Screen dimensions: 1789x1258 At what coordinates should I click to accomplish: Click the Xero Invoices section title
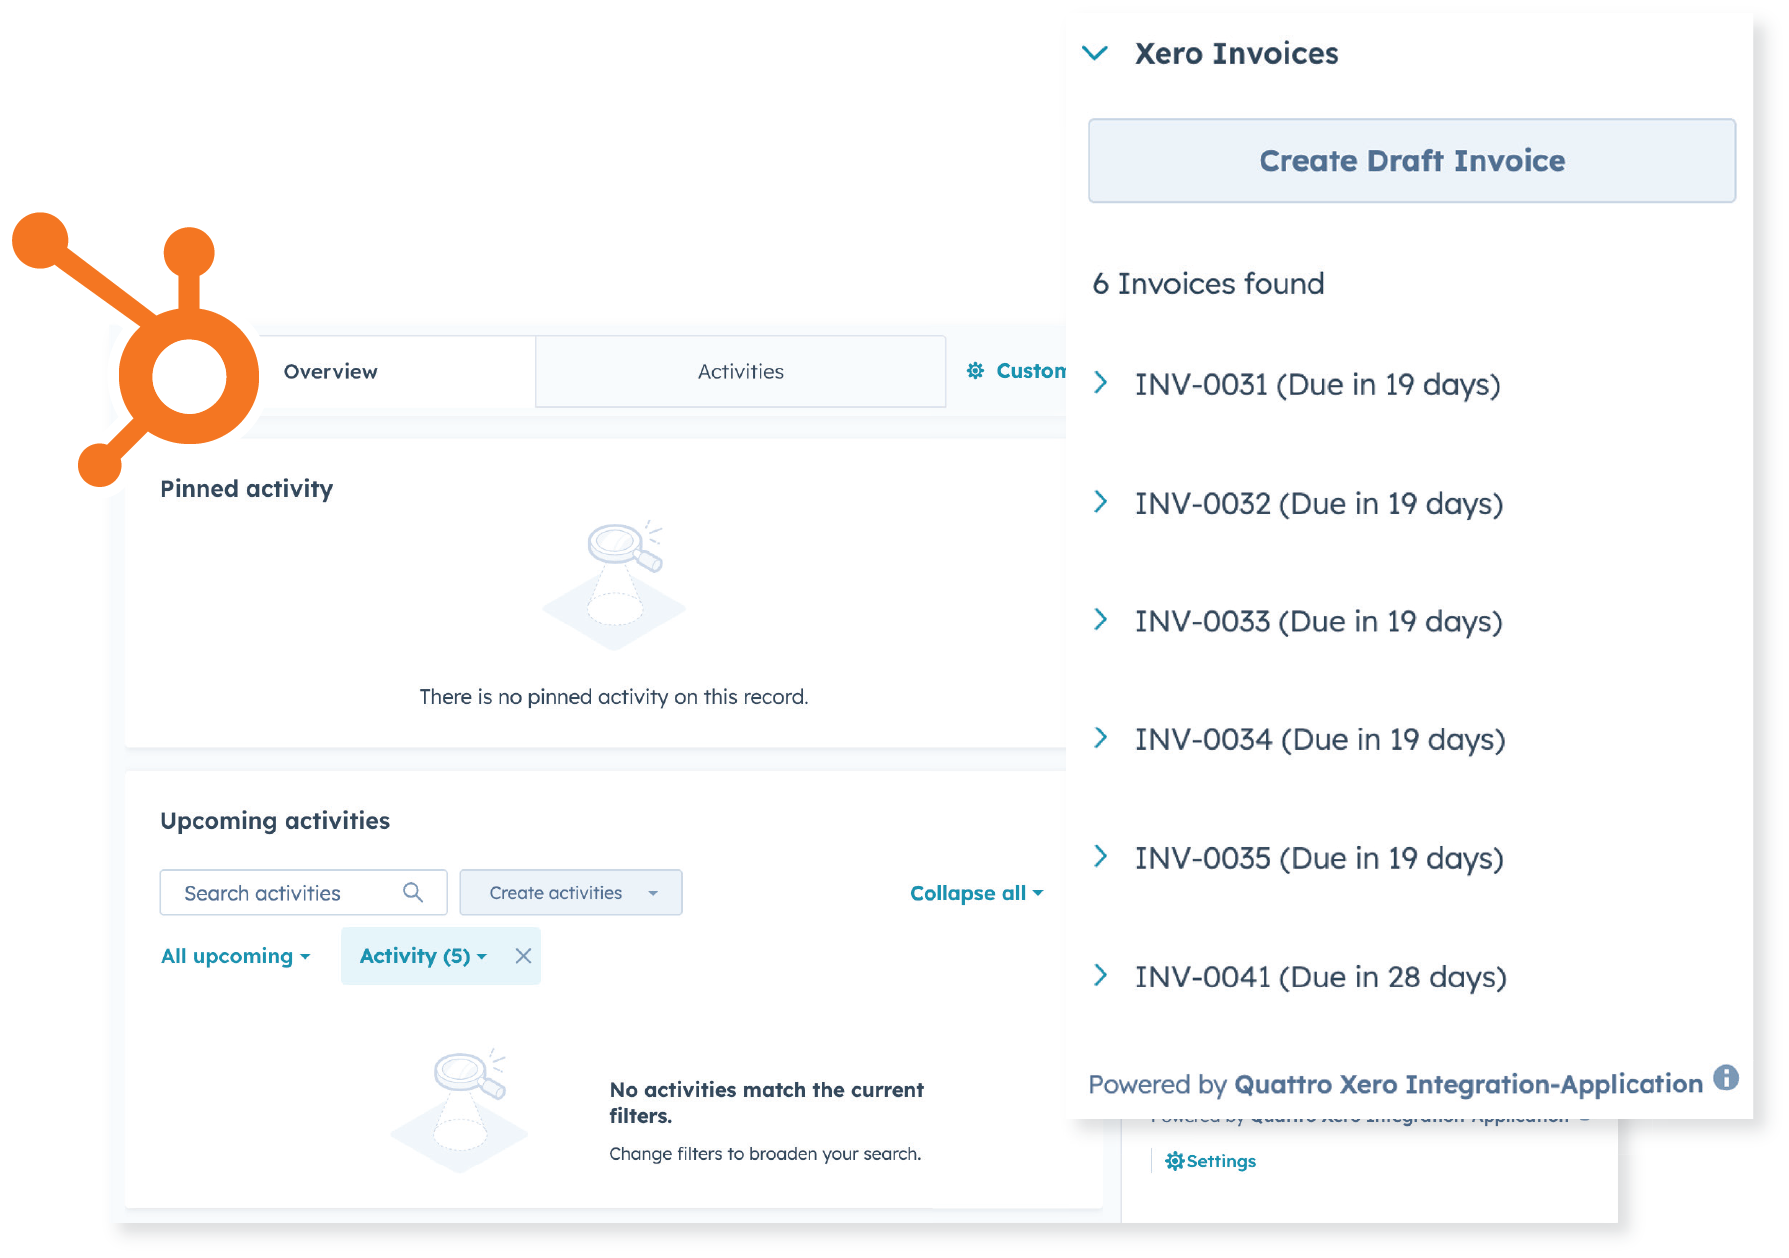(x=1236, y=54)
